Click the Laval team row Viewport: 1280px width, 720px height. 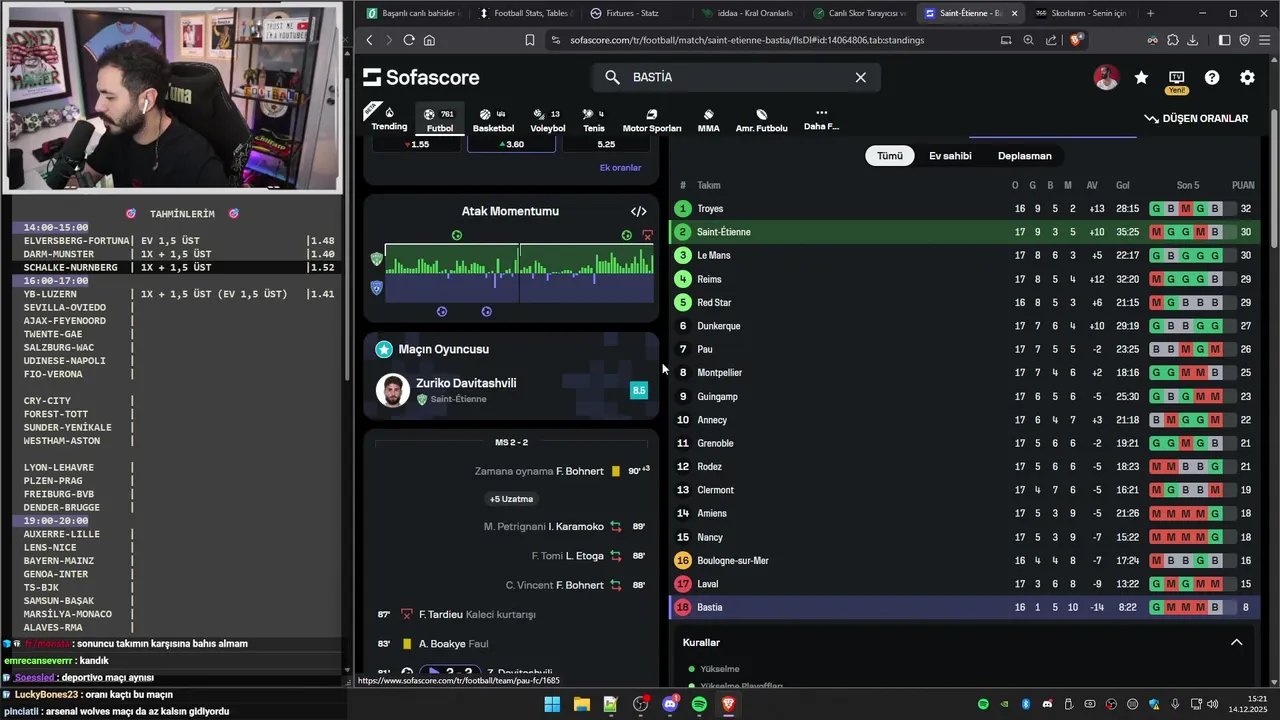(x=964, y=584)
